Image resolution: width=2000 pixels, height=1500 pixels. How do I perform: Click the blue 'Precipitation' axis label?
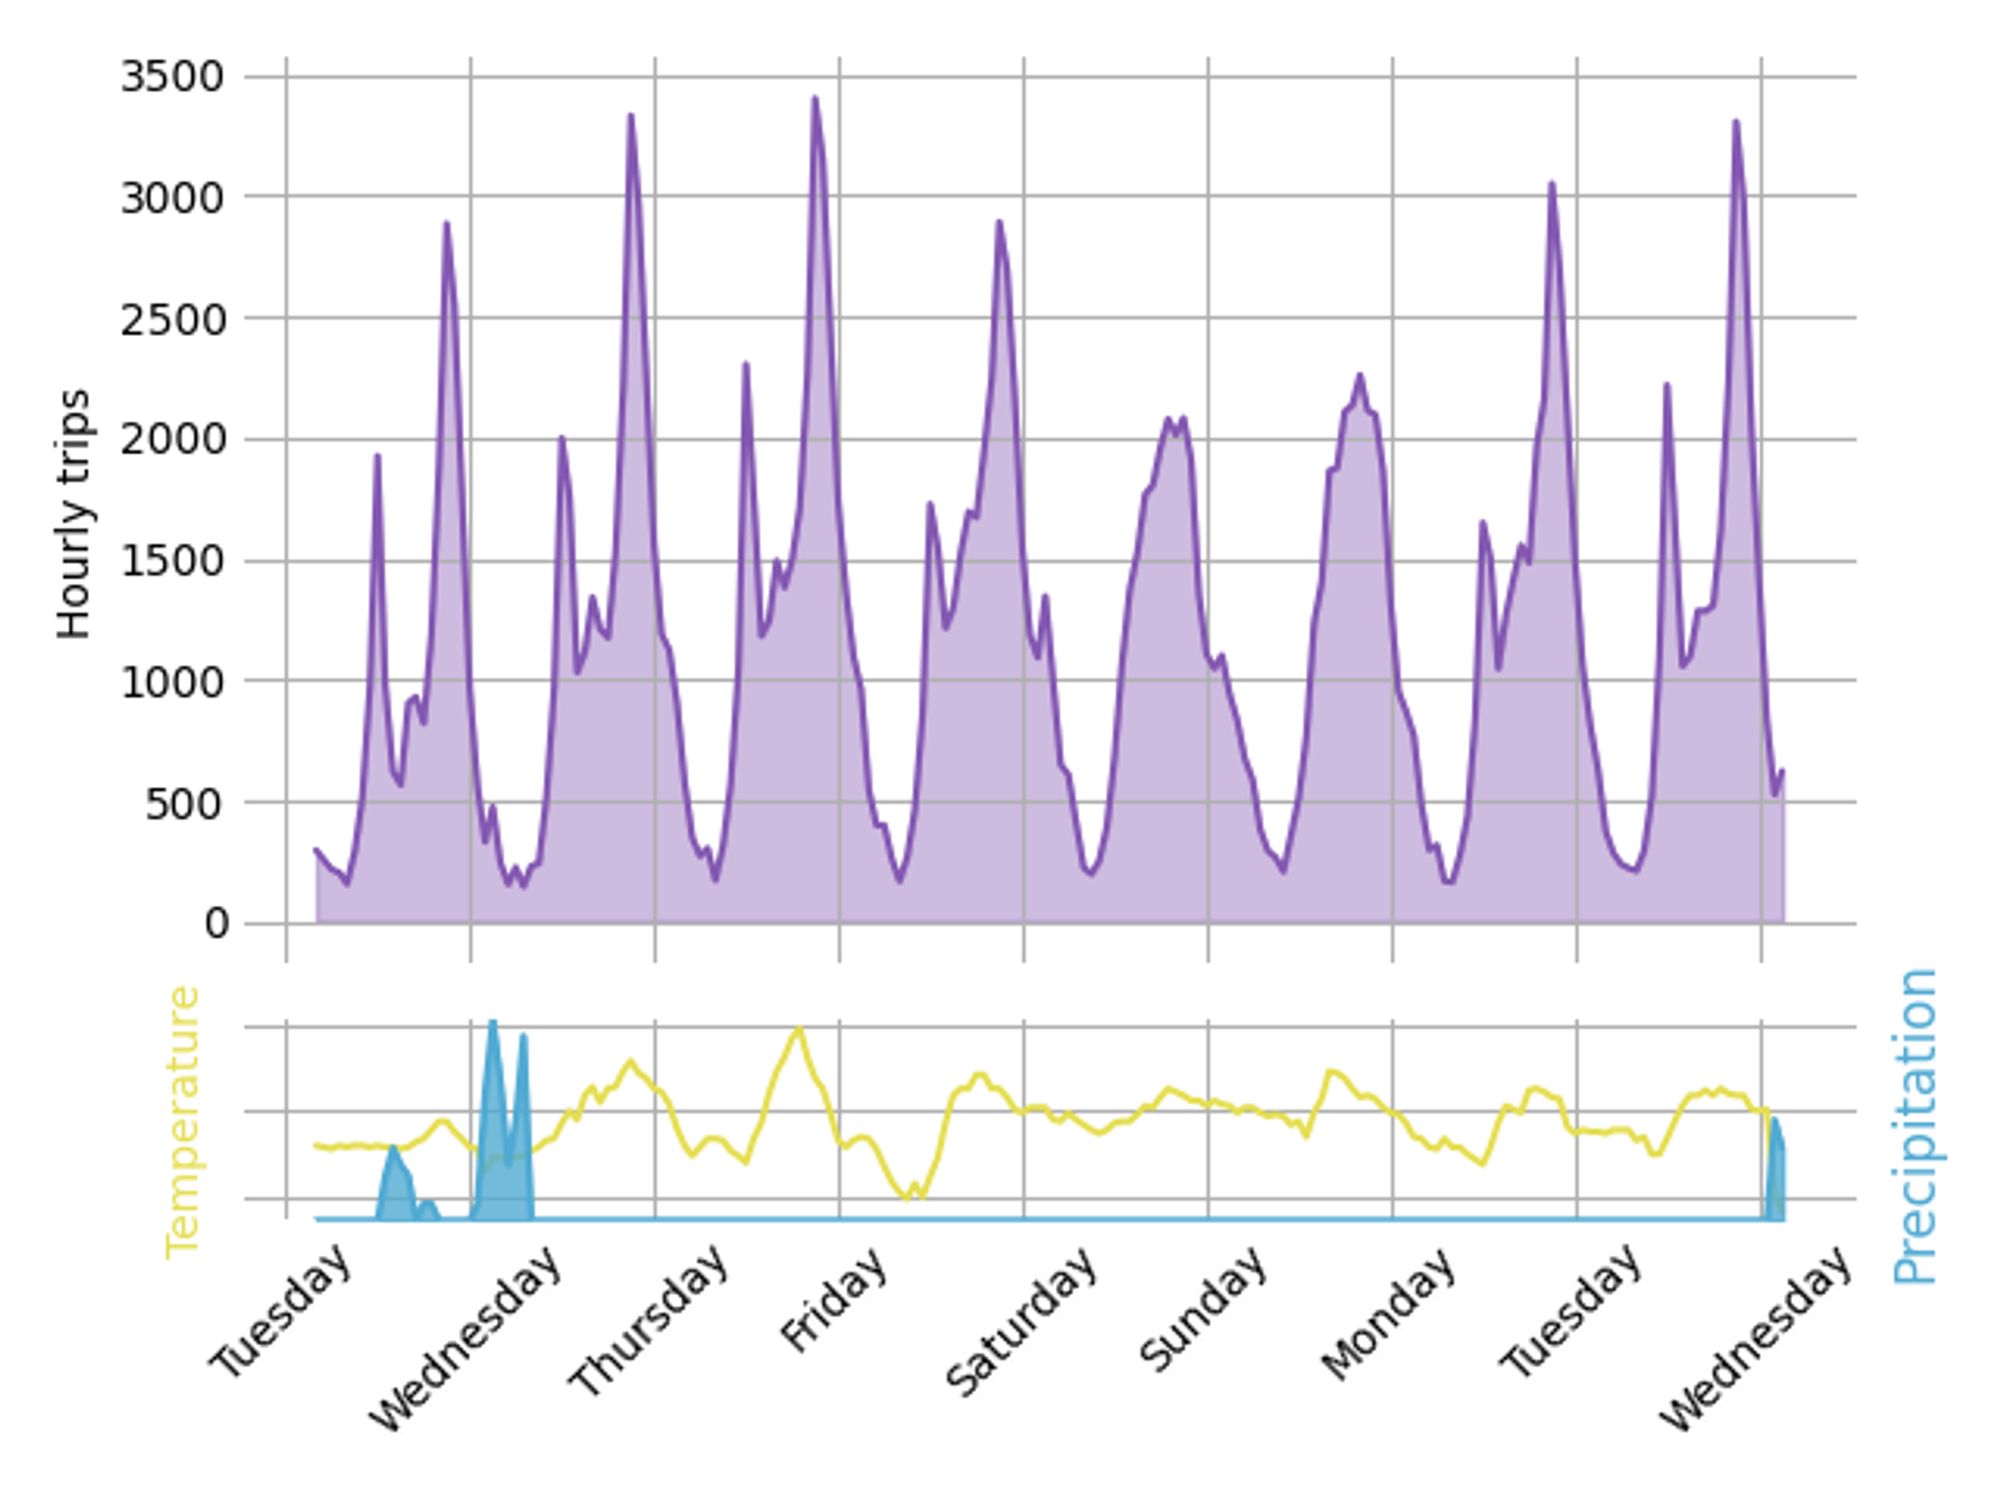pos(1915,1126)
